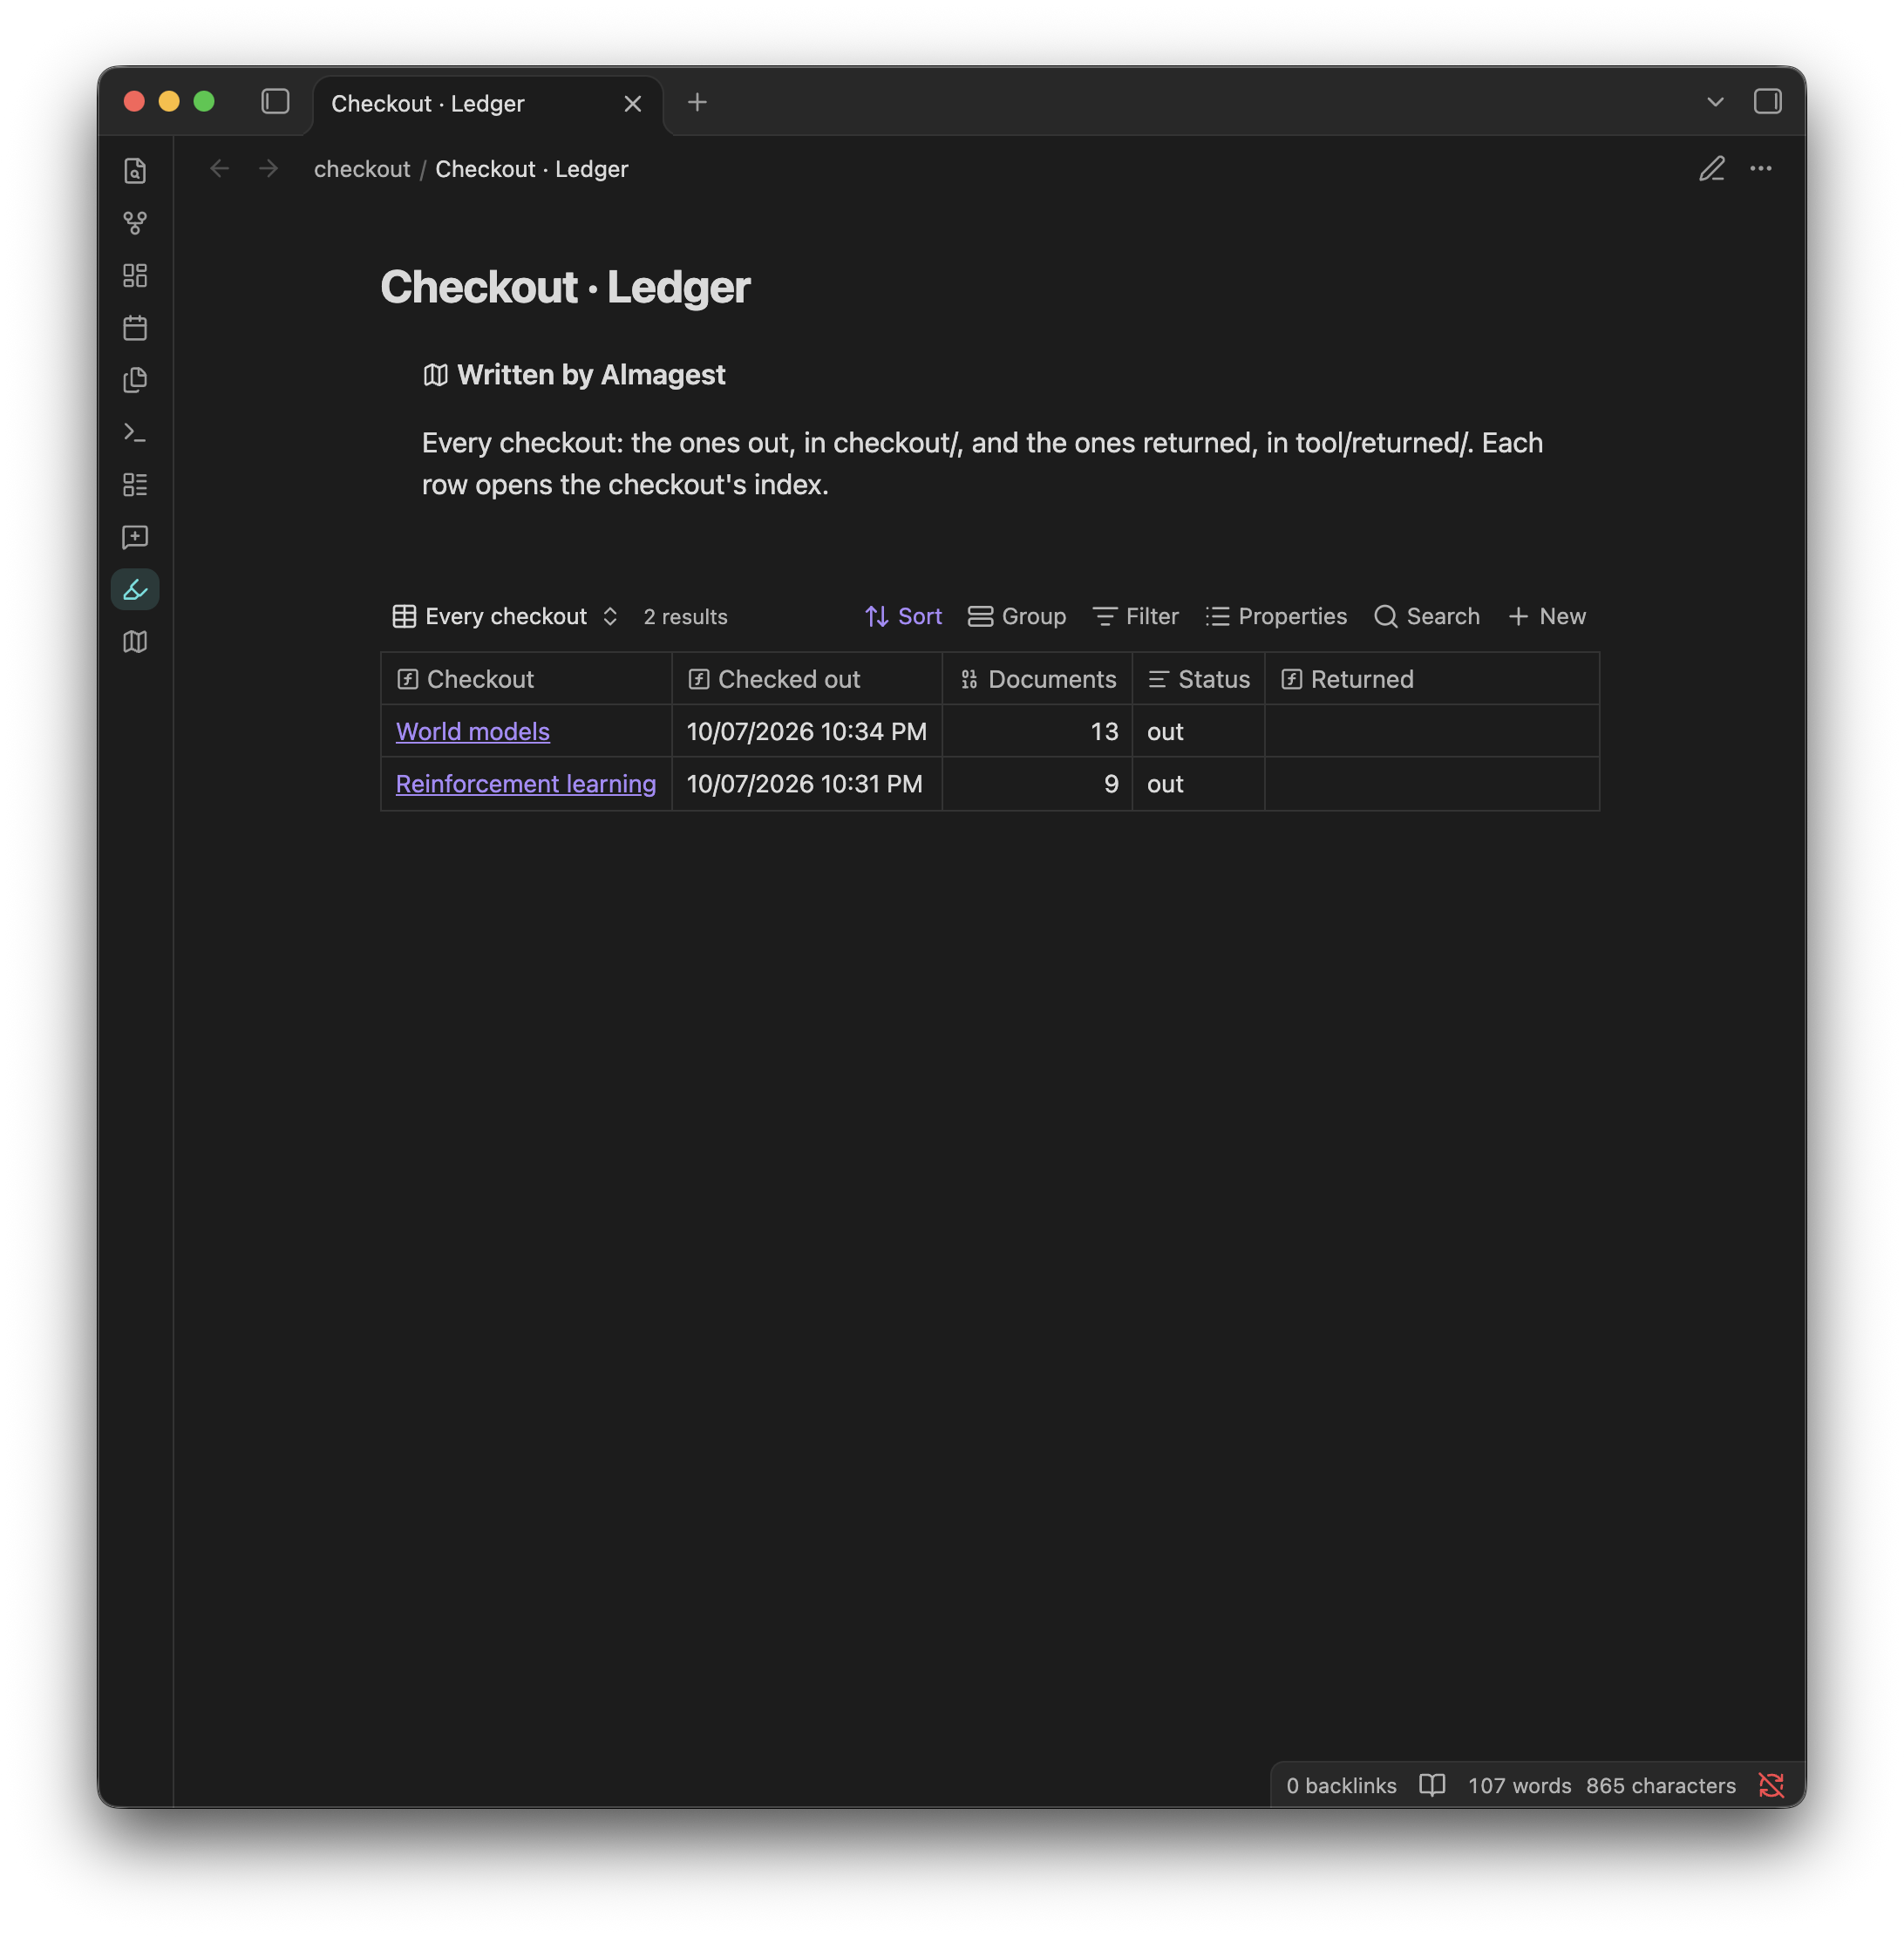Screen dimensions: 1904x1937
Task: Click the Status column header
Action: tap(1198, 679)
